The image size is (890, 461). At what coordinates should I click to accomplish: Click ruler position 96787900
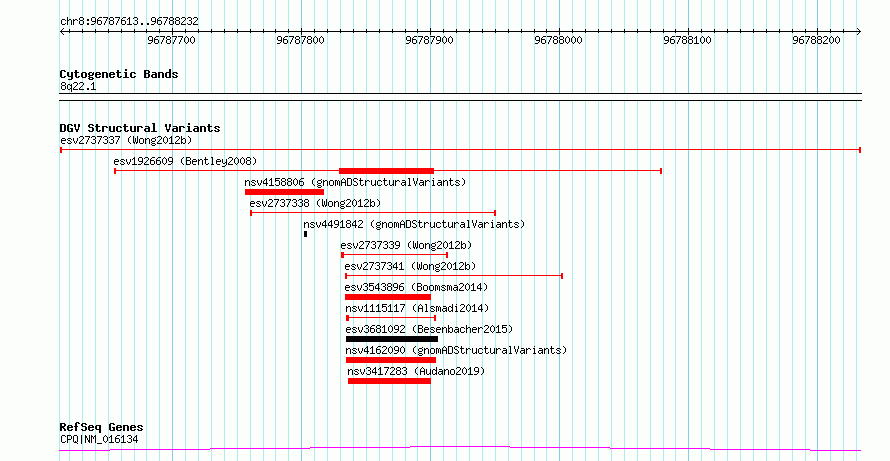click(429, 40)
